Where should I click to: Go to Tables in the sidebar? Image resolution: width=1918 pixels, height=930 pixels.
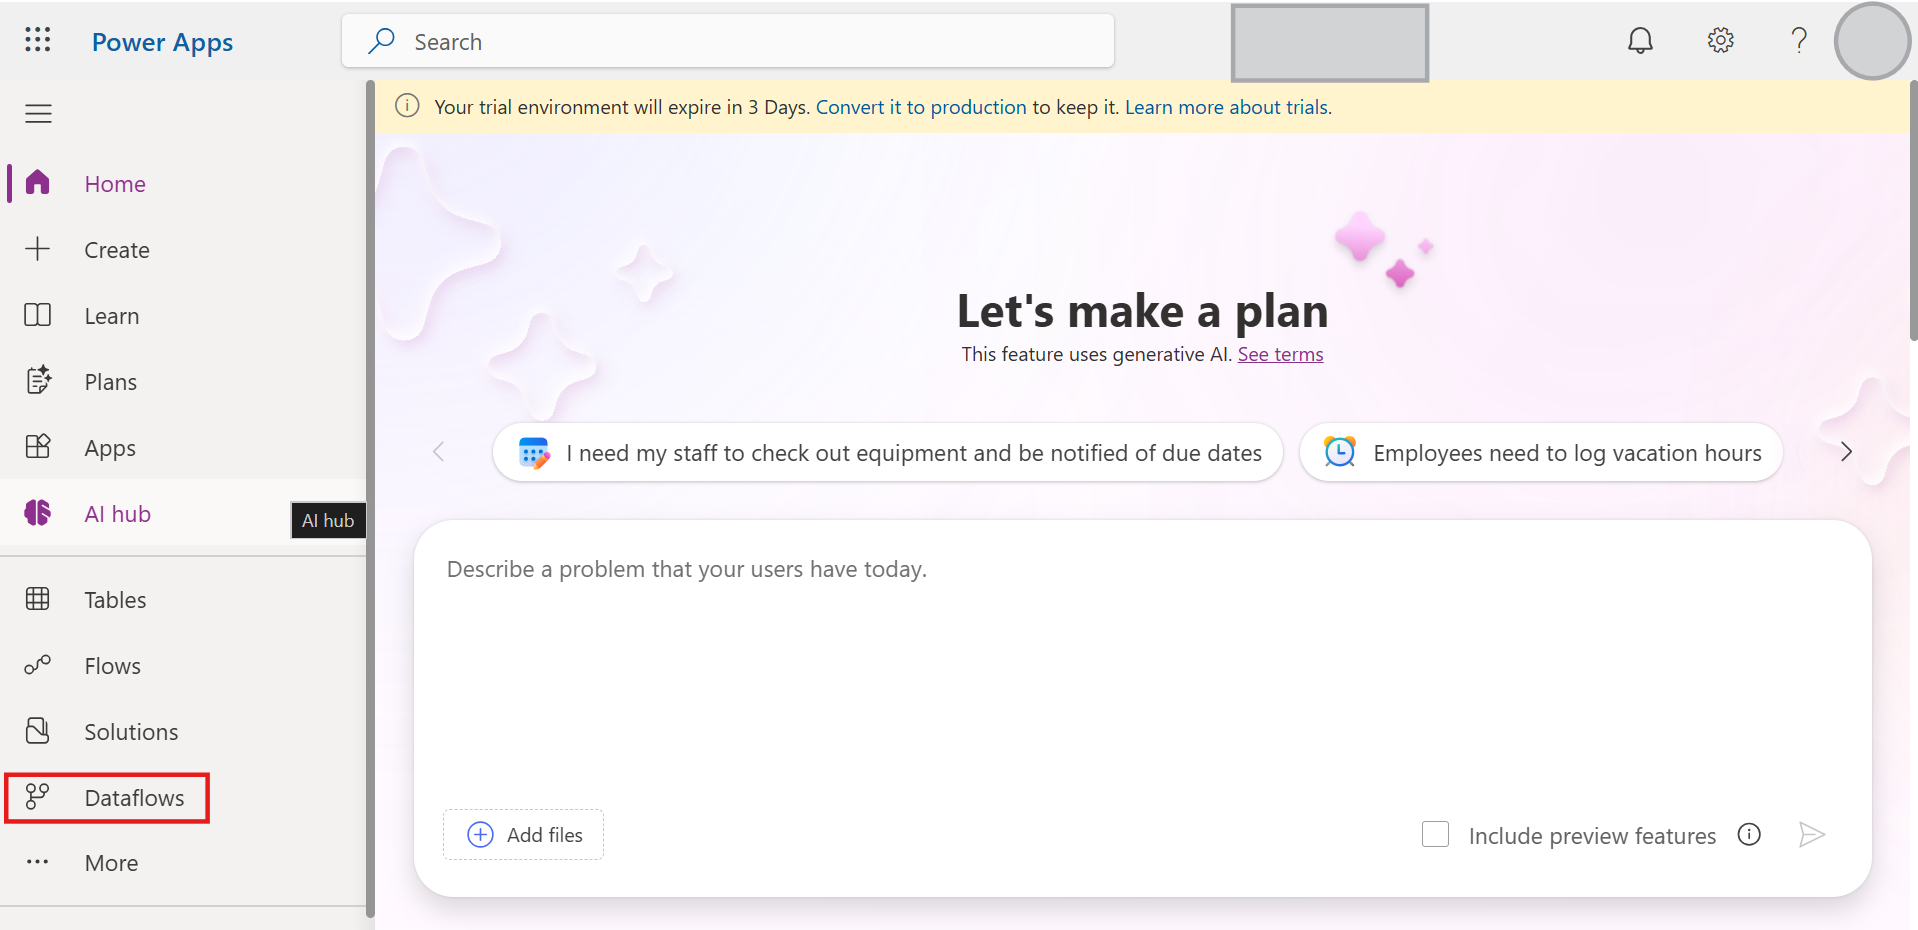115,600
